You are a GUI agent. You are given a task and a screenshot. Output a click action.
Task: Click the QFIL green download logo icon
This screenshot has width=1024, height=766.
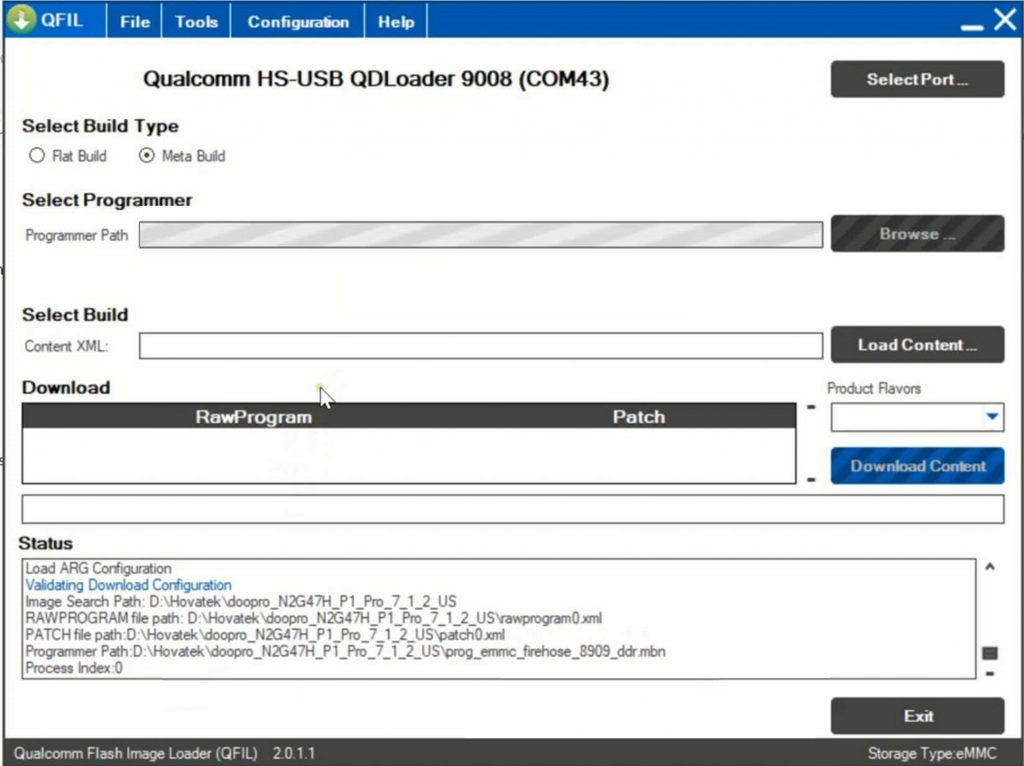(x=21, y=21)
